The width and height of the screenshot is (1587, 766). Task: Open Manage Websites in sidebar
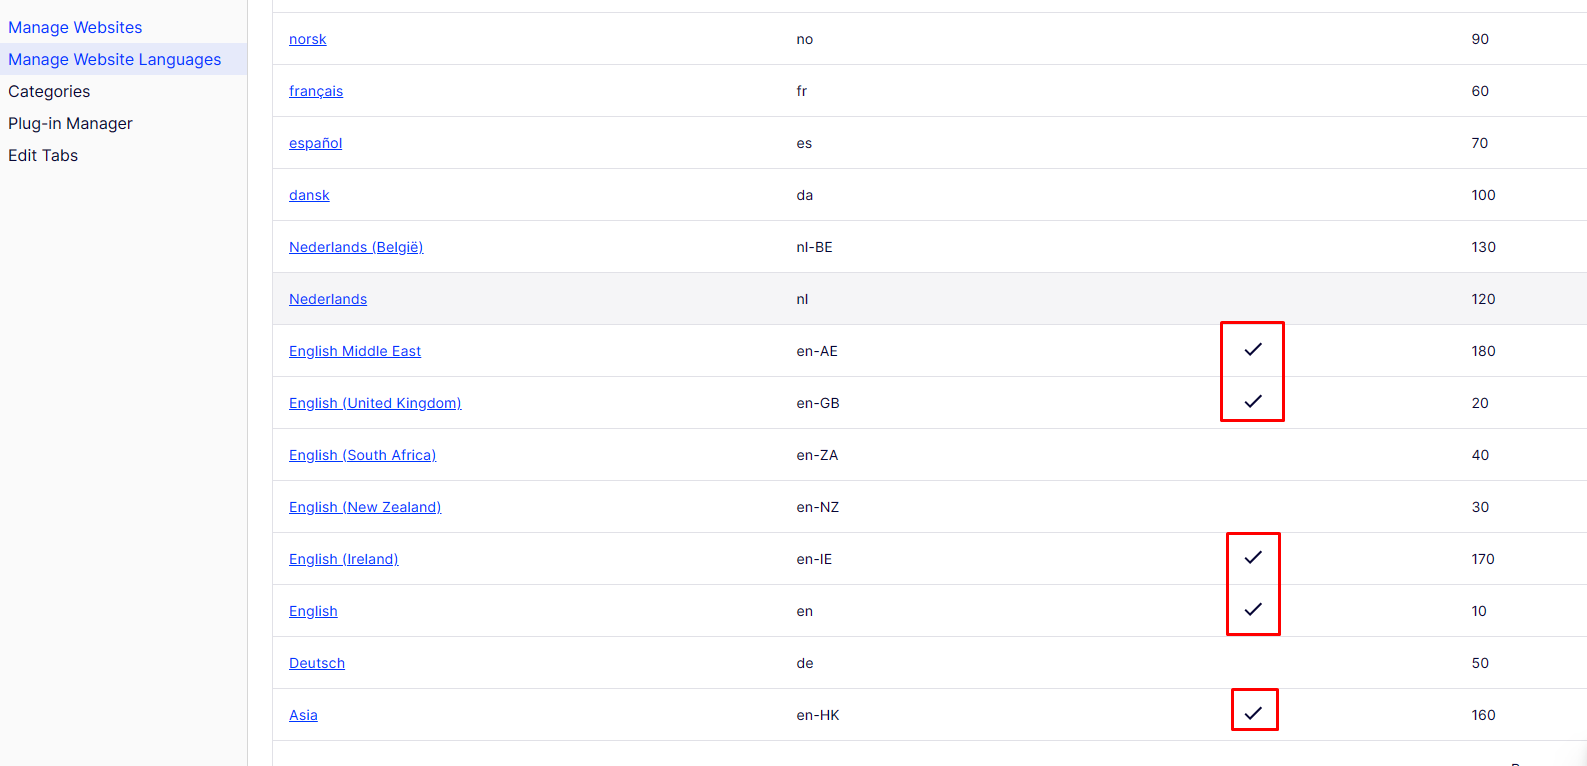(75, 27)
